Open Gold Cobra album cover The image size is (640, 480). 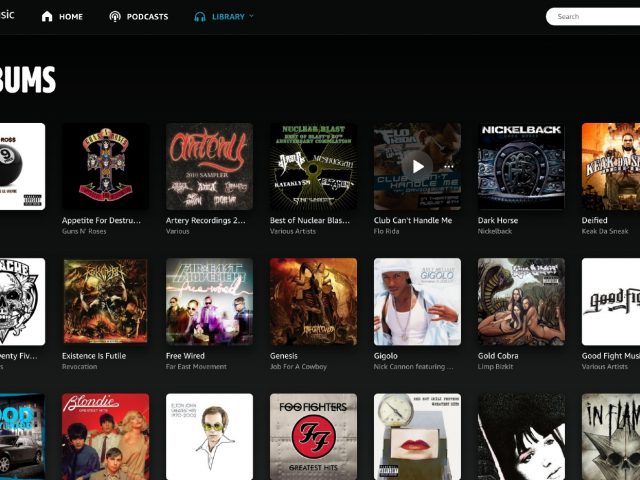point(521,302)
